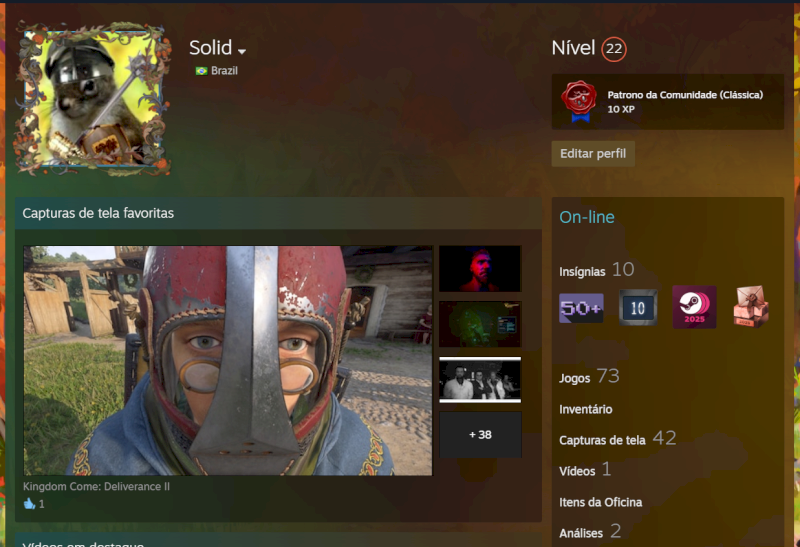800x547 pixels.
Task: Click the On-line status text
Action: click(x=587, y=217)
